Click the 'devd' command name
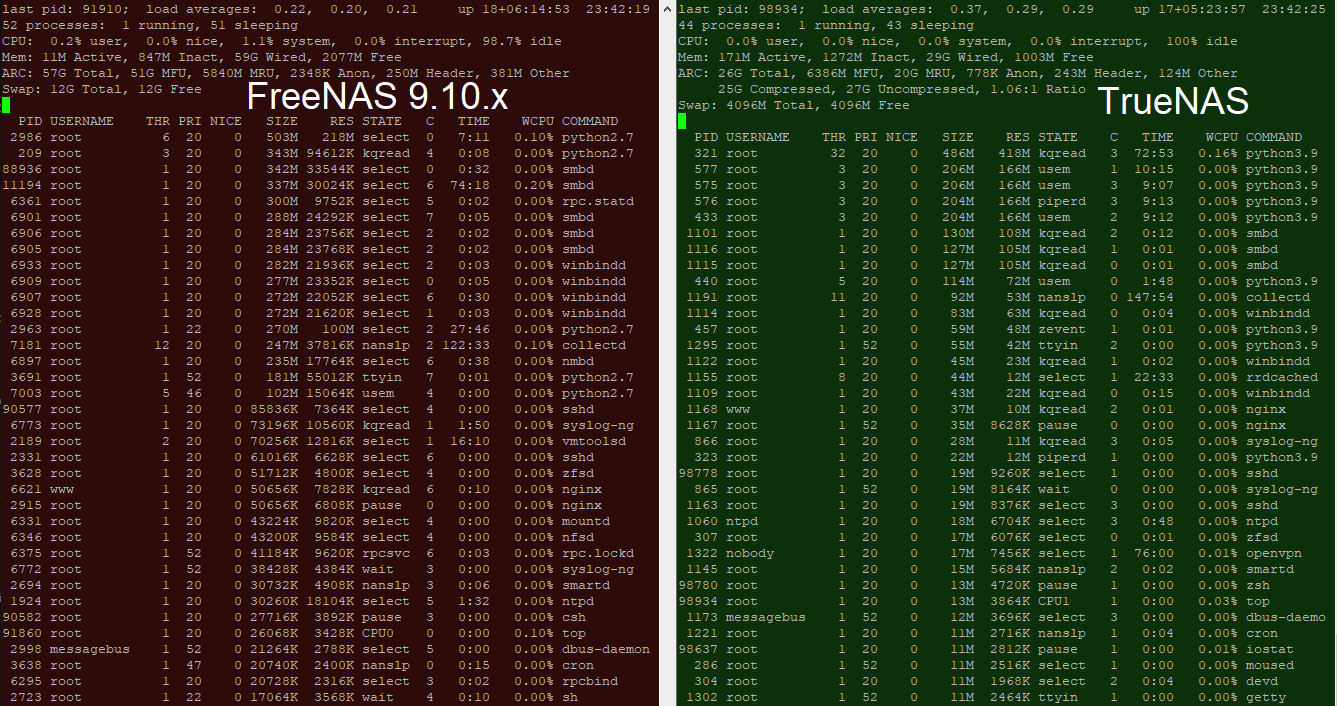The image size is (1337, 706). (x=1262, y=681)
